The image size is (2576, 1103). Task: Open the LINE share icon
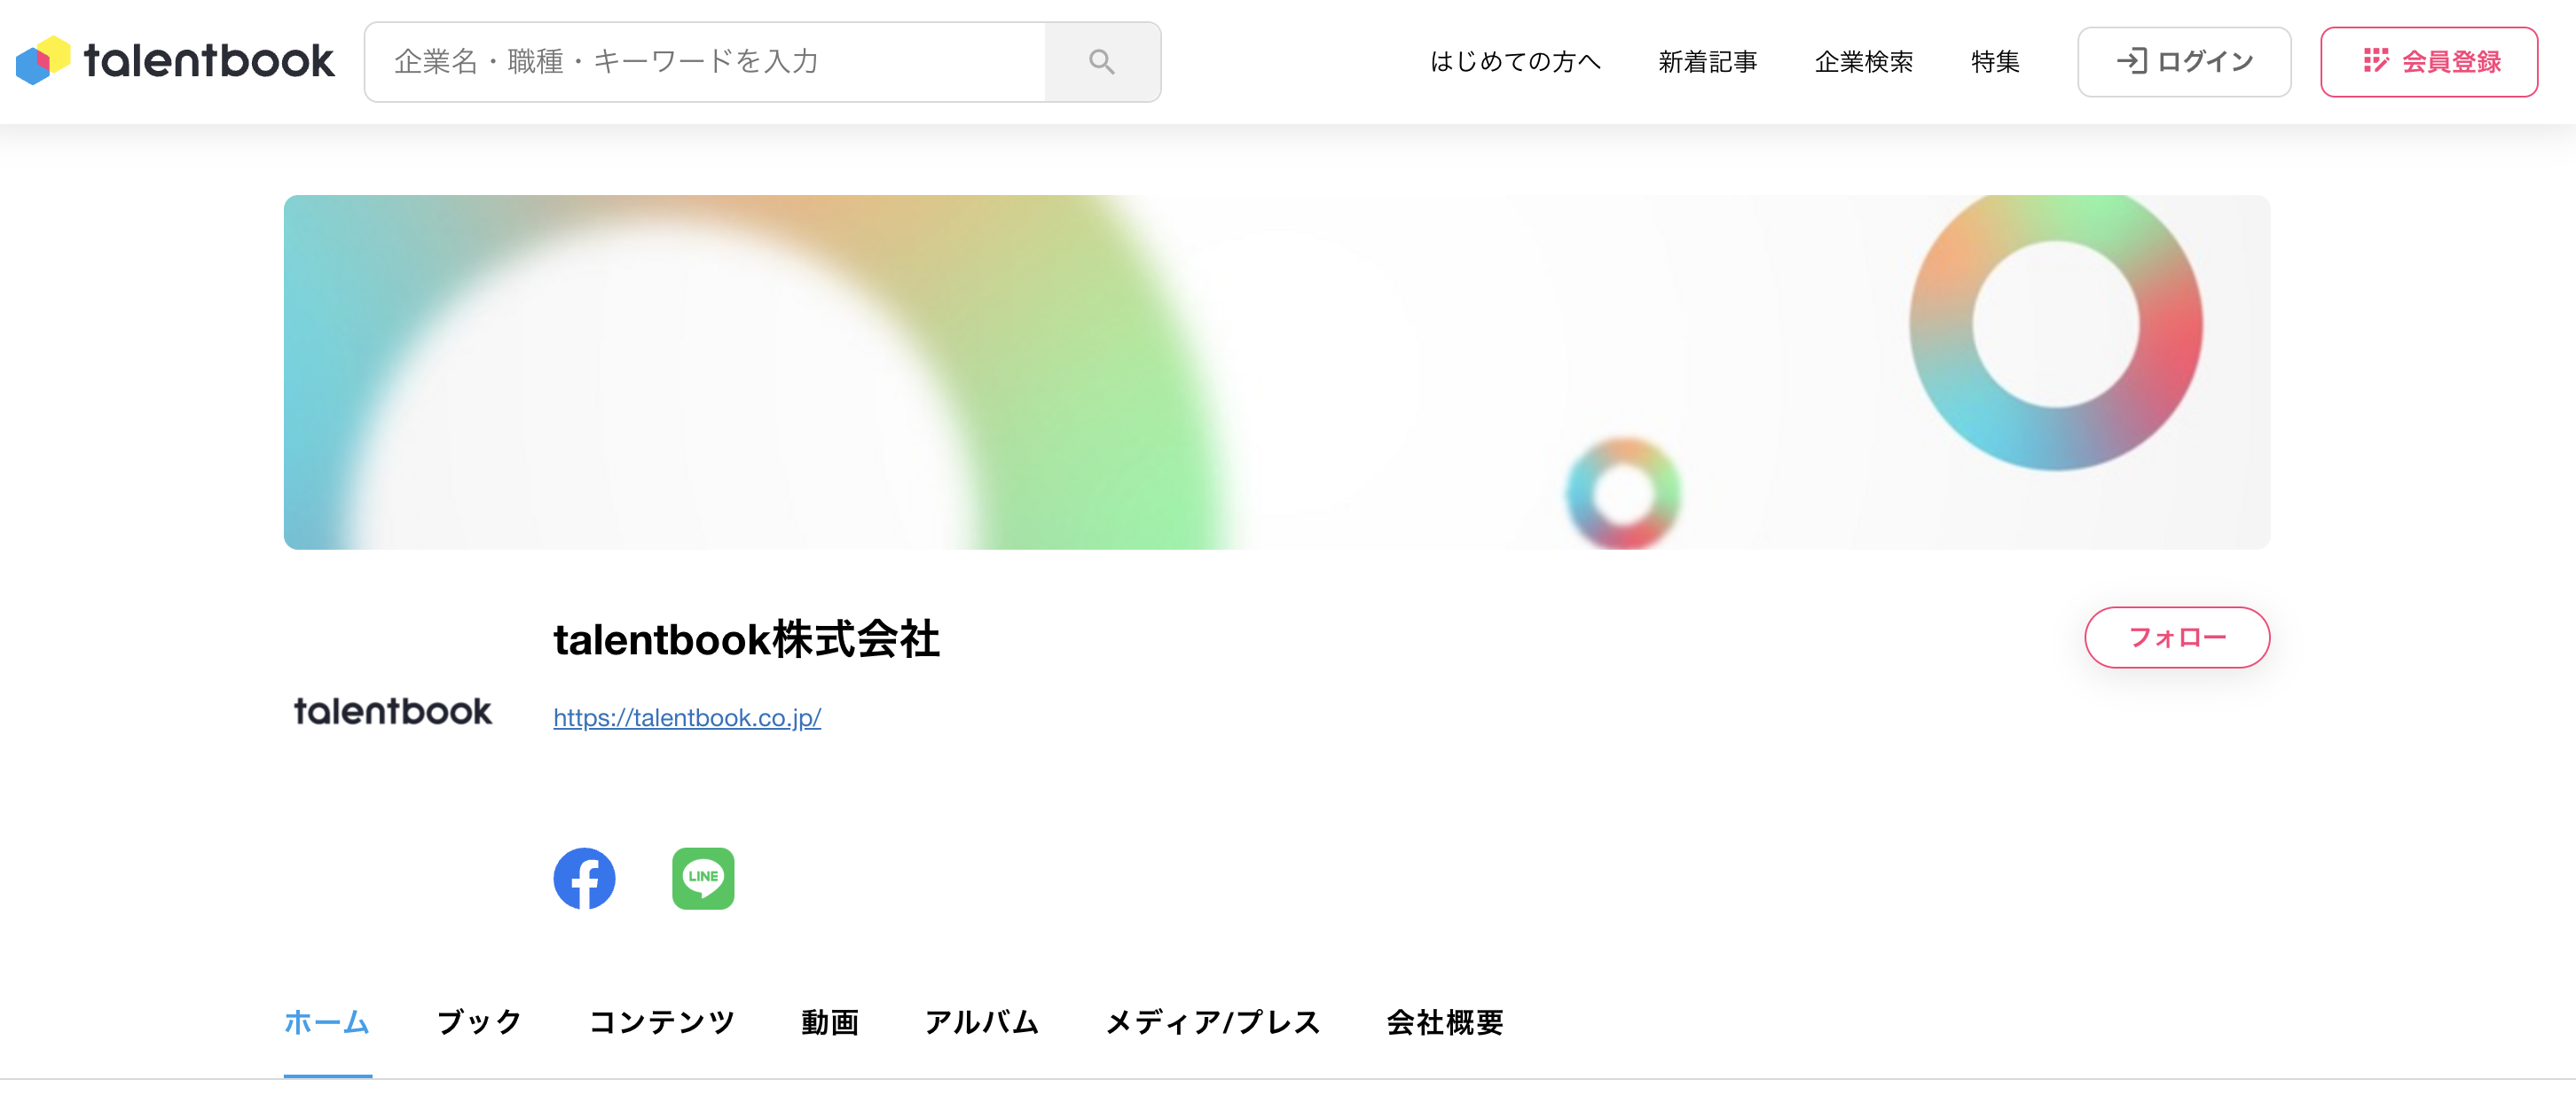[703, 878]
